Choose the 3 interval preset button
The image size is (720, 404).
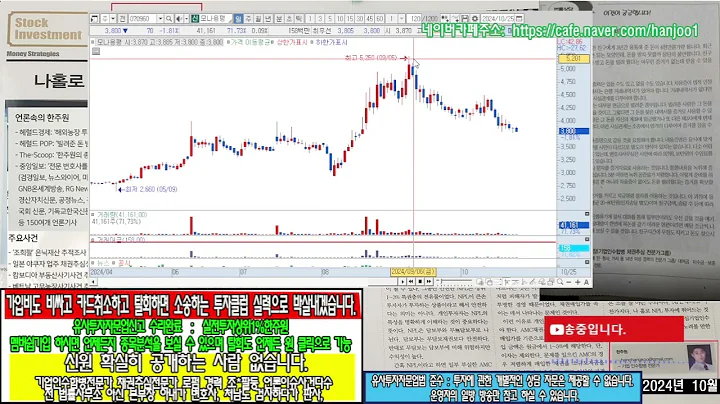[x=320, y=18]
